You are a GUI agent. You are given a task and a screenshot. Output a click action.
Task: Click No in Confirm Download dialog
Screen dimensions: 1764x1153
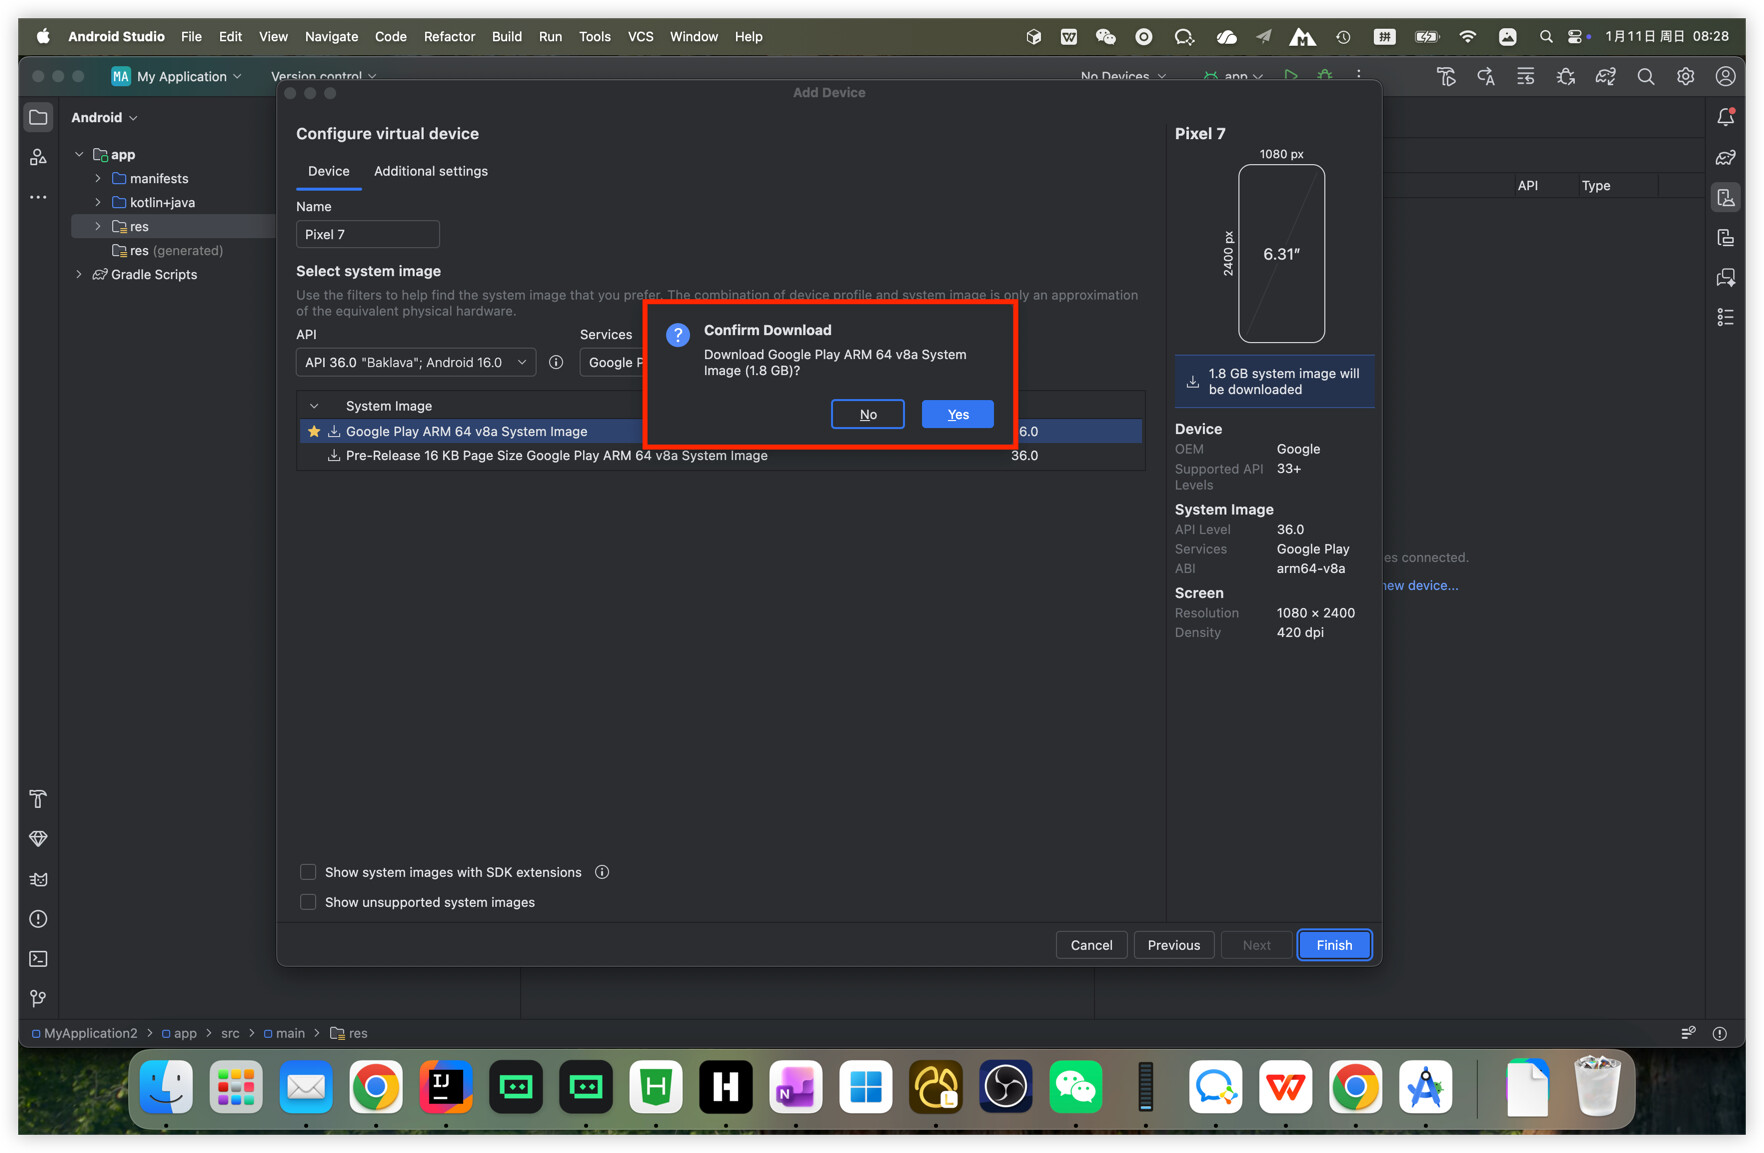pyautogui.click(x=867, y=414)
